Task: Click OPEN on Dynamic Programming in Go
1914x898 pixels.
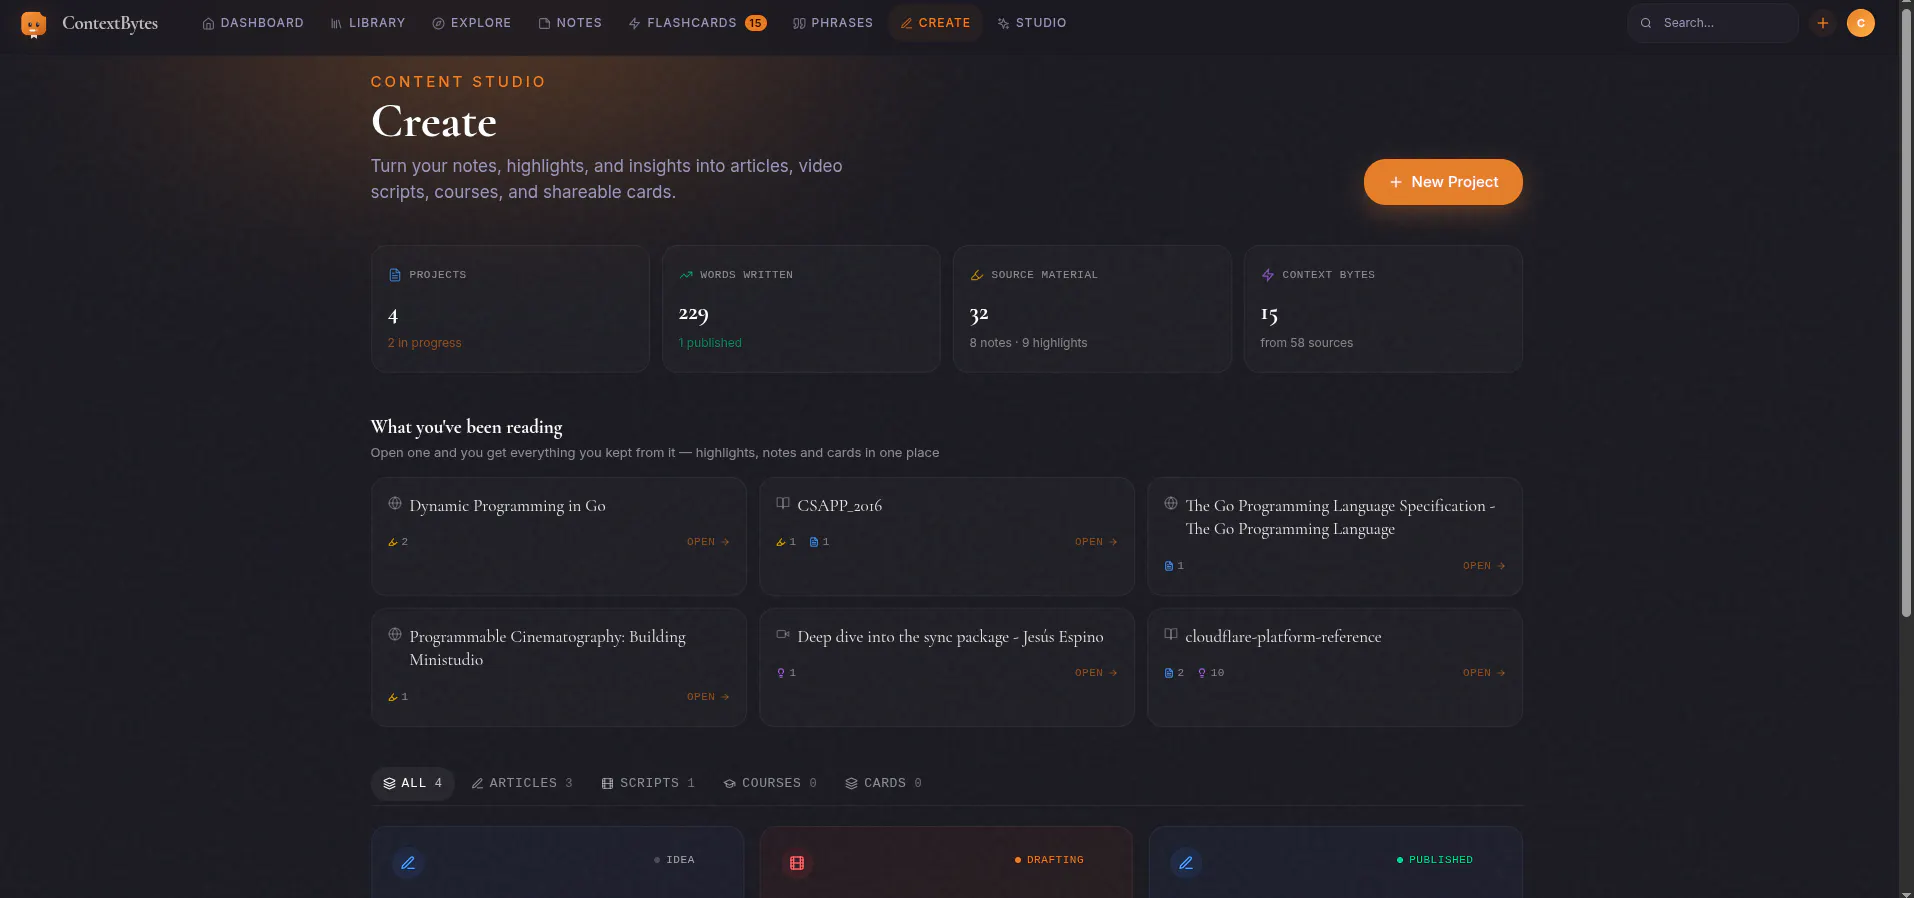Action: click(708, 542)
